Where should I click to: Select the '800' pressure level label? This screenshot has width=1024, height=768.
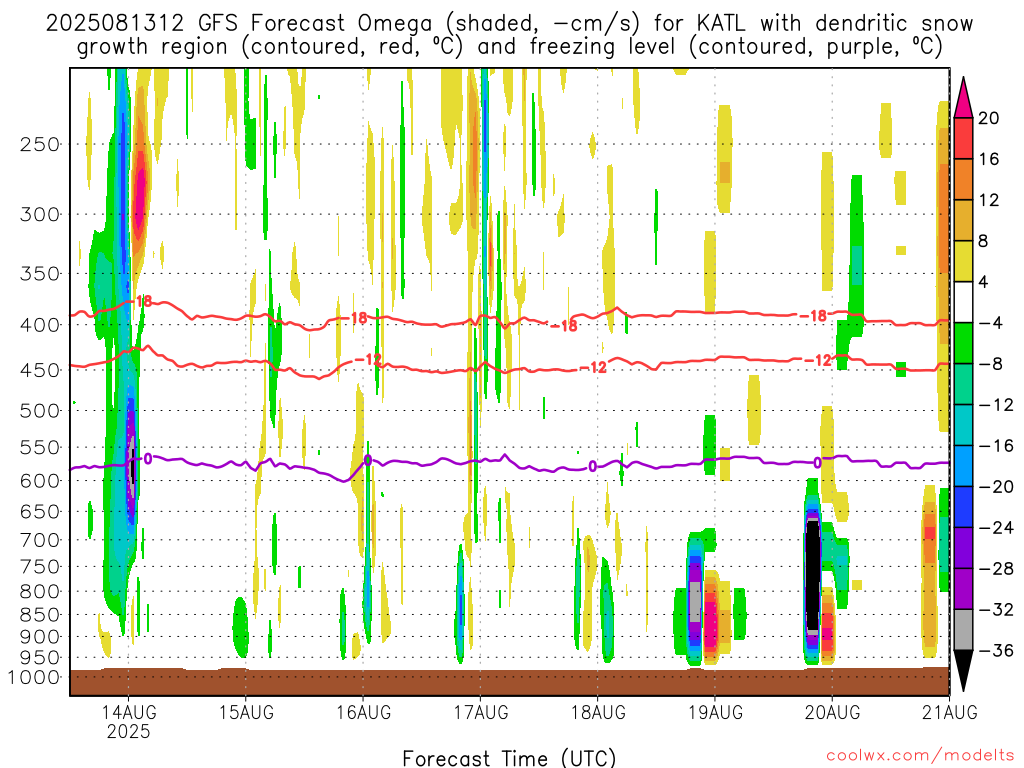click(x=40, y=592)
